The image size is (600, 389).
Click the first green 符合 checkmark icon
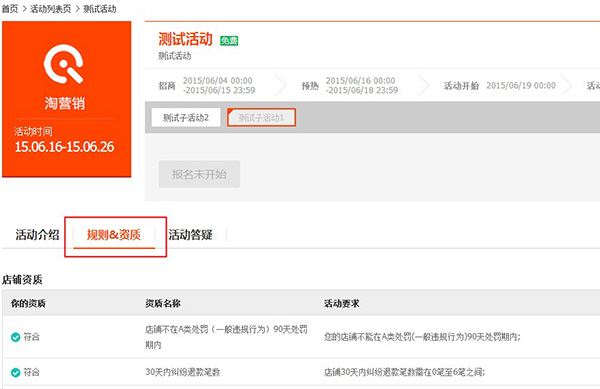(x=15, y=337)
